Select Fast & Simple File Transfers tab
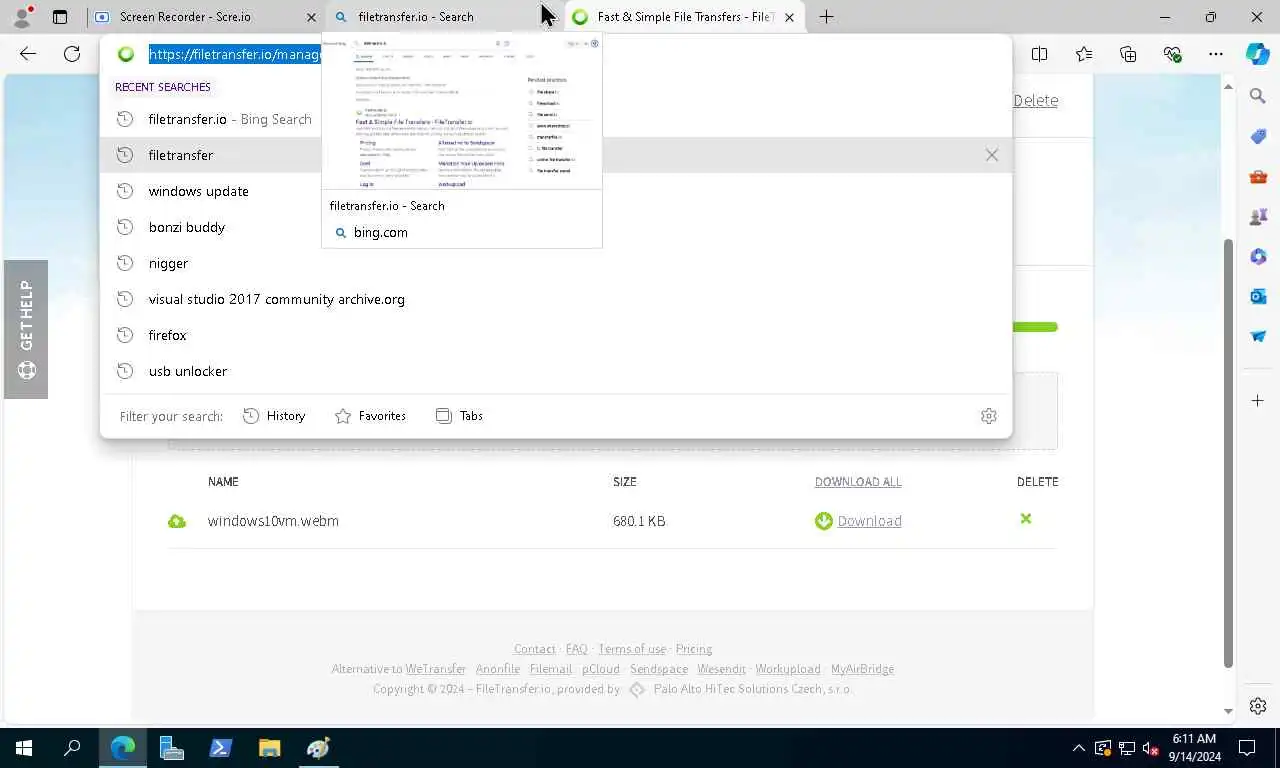Viewport: 1280px width, 768px height. tap(684, 17)
